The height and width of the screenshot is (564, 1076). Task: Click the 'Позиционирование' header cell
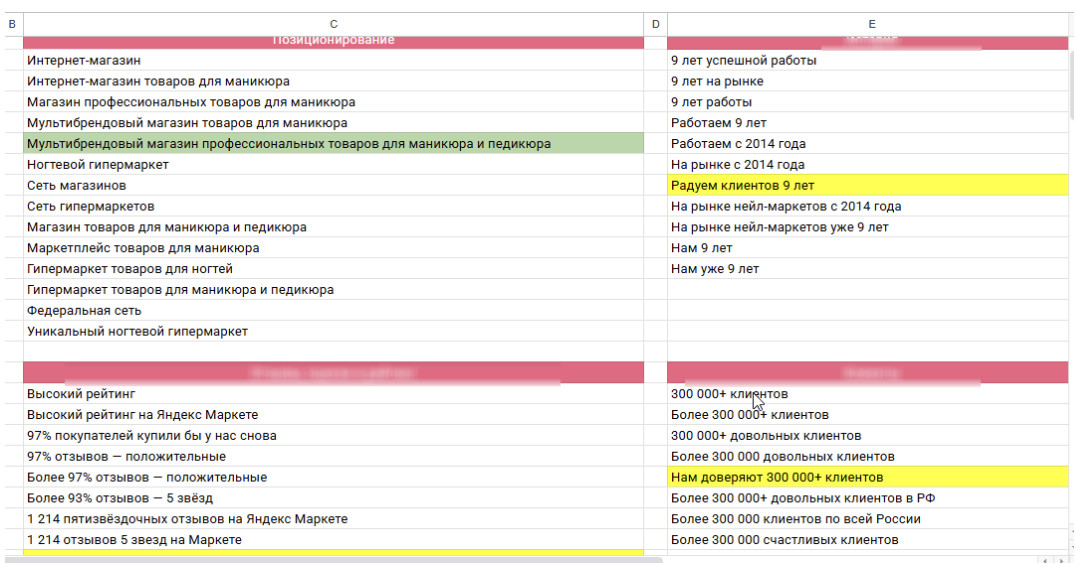pyautogui.click(x=334, y=42)
